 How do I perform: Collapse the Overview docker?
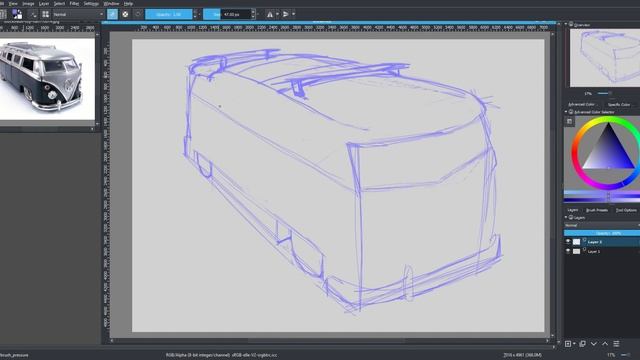(x=566, y=24)
